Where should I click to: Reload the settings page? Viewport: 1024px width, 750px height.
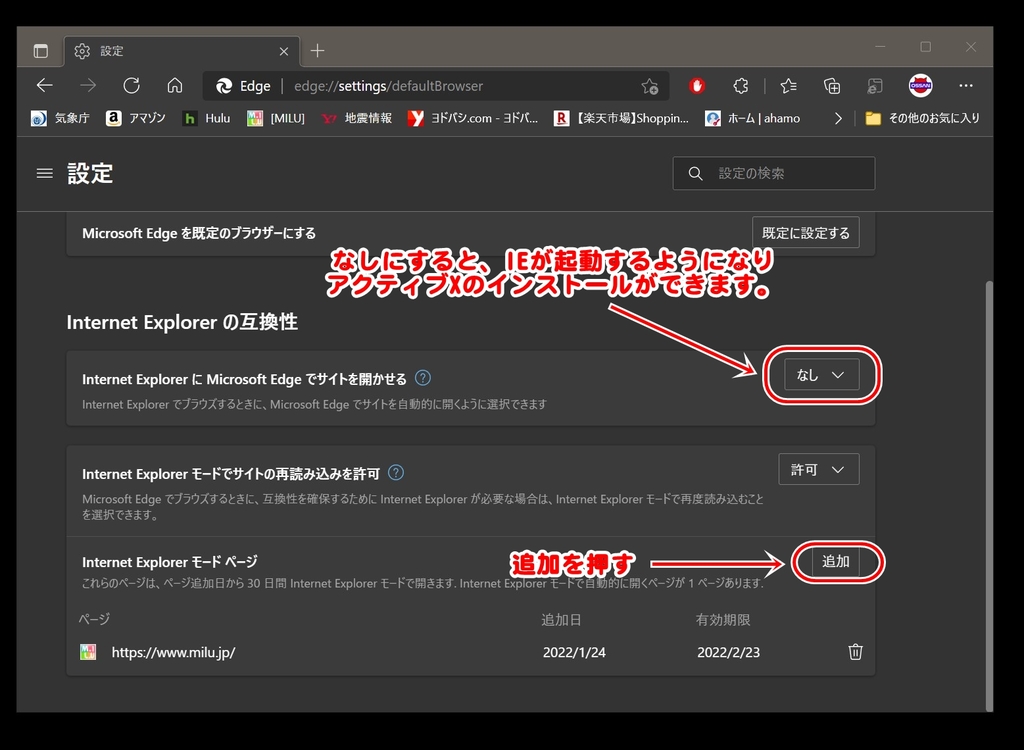(131, 86)
